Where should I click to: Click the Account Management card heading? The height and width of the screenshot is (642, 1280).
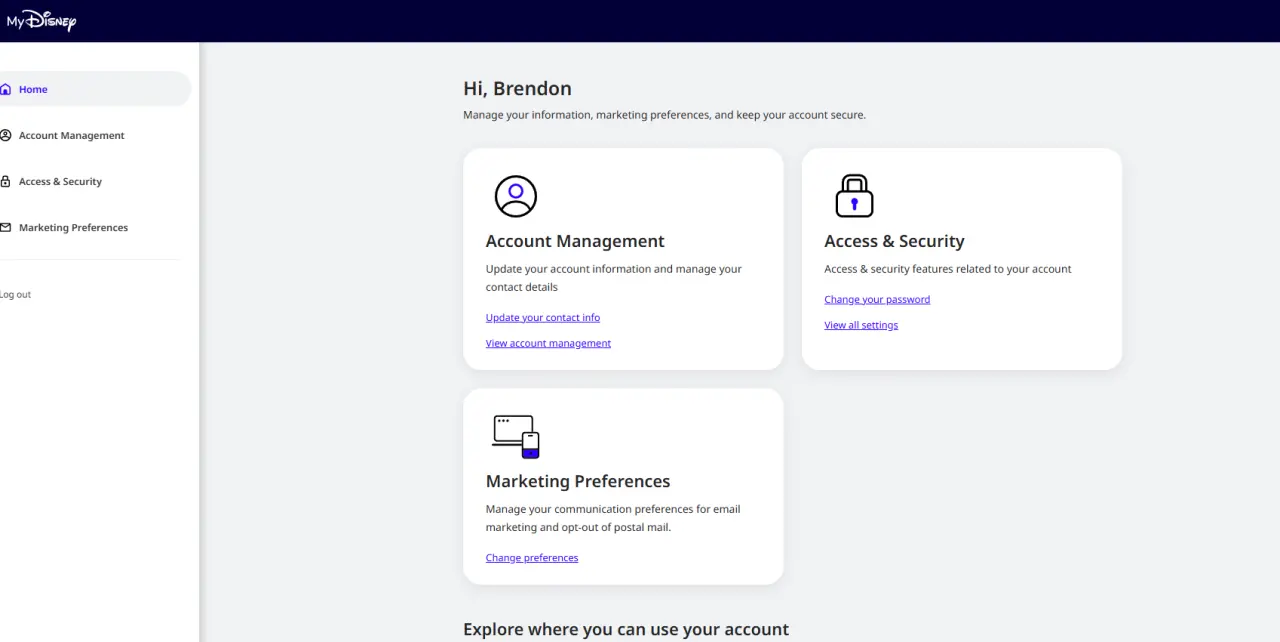coord(575,241)
